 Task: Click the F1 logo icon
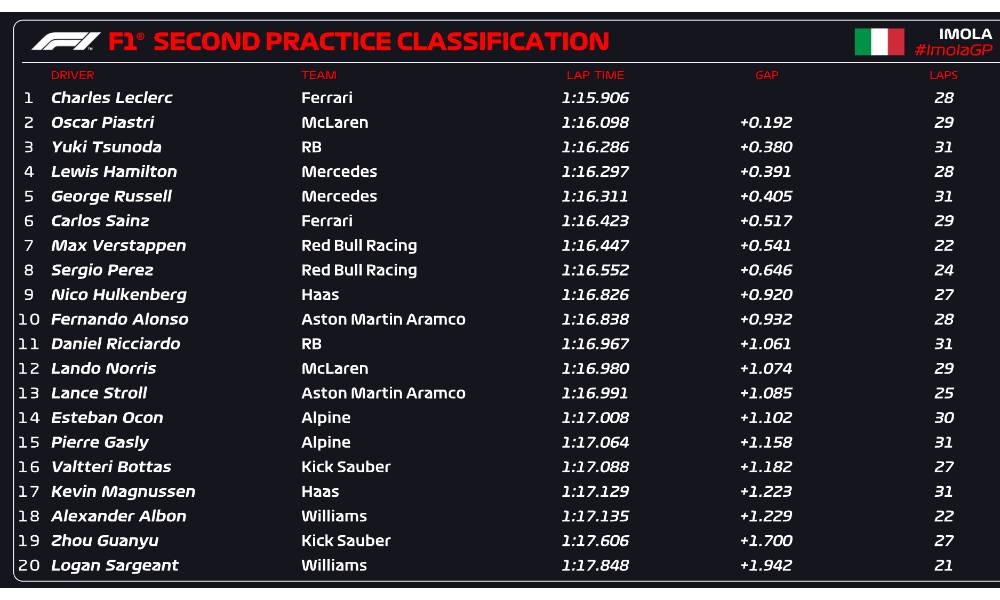(x=66, y=42)
